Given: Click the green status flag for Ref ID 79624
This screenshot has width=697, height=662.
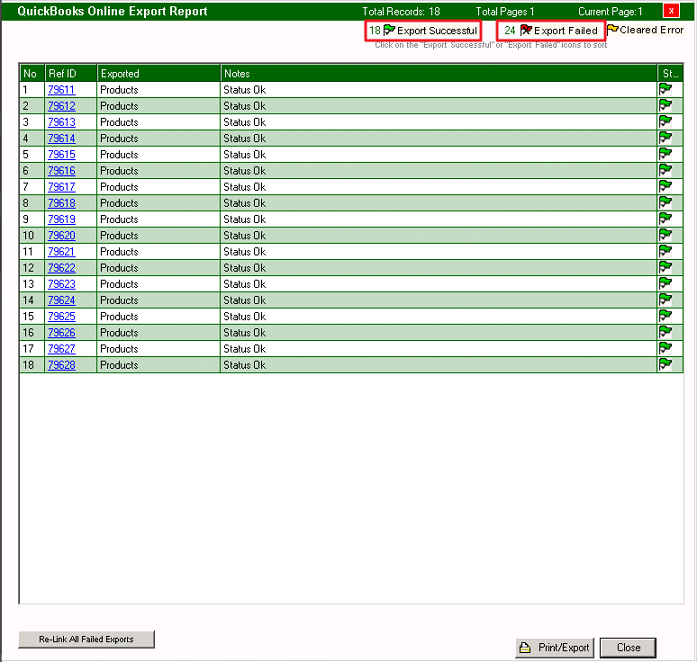Looking at the screenshot, I should pyautogui.click(x=665, y=300).
